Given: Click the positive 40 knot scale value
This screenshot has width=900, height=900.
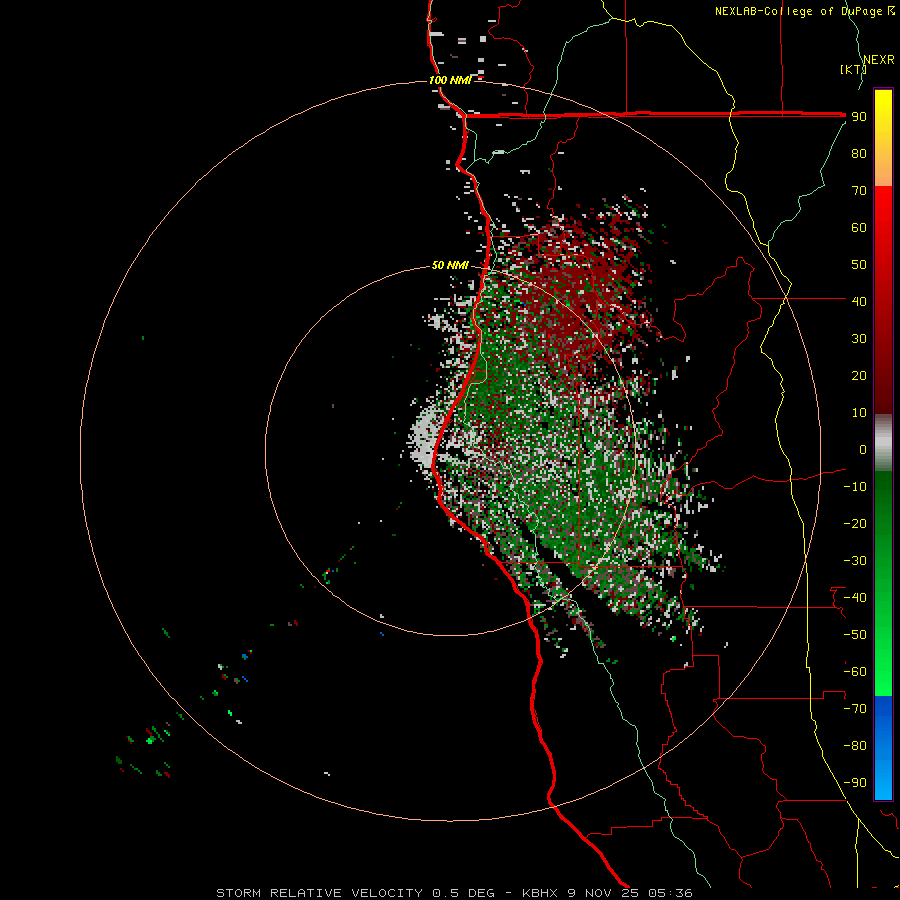Looking at the screenshot, I should click(x=859, y=301).
